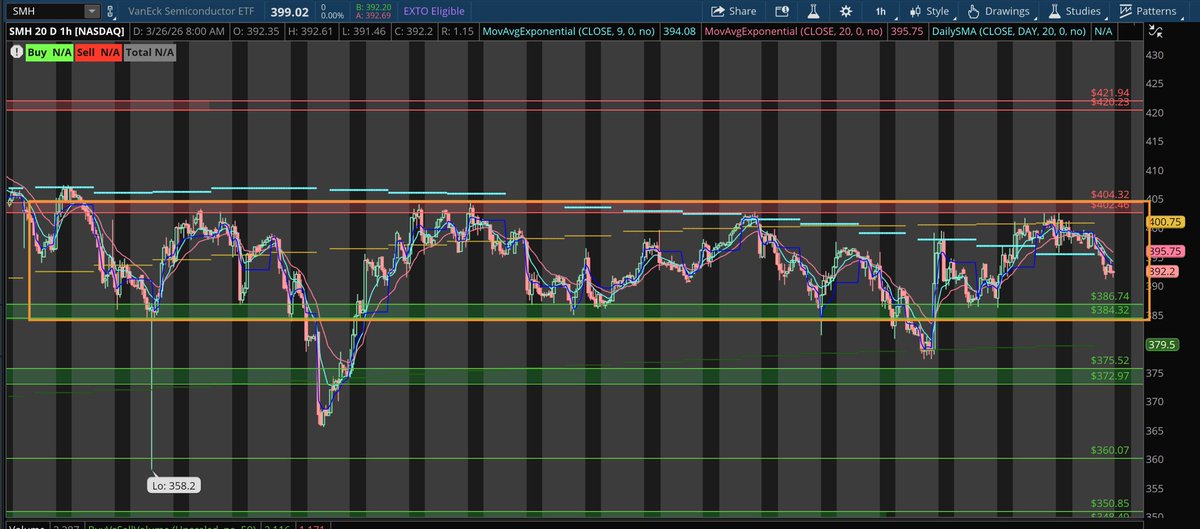Click the $404.32 price level label
This screenshot has height=529, width=1200.
[x=1109, y=194]
